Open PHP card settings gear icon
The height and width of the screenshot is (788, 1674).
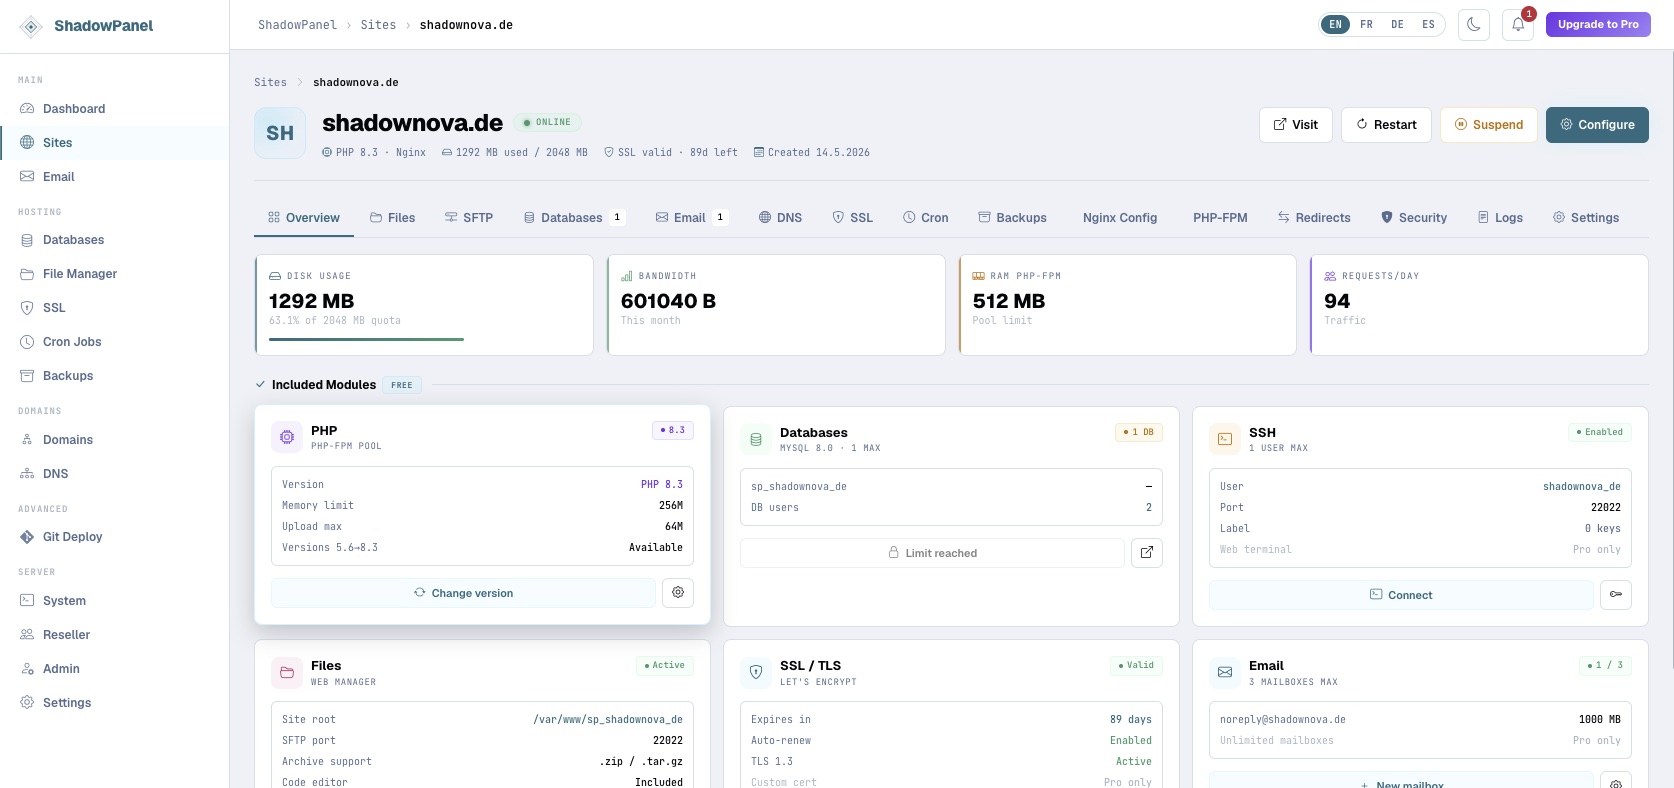click(678, 593)
